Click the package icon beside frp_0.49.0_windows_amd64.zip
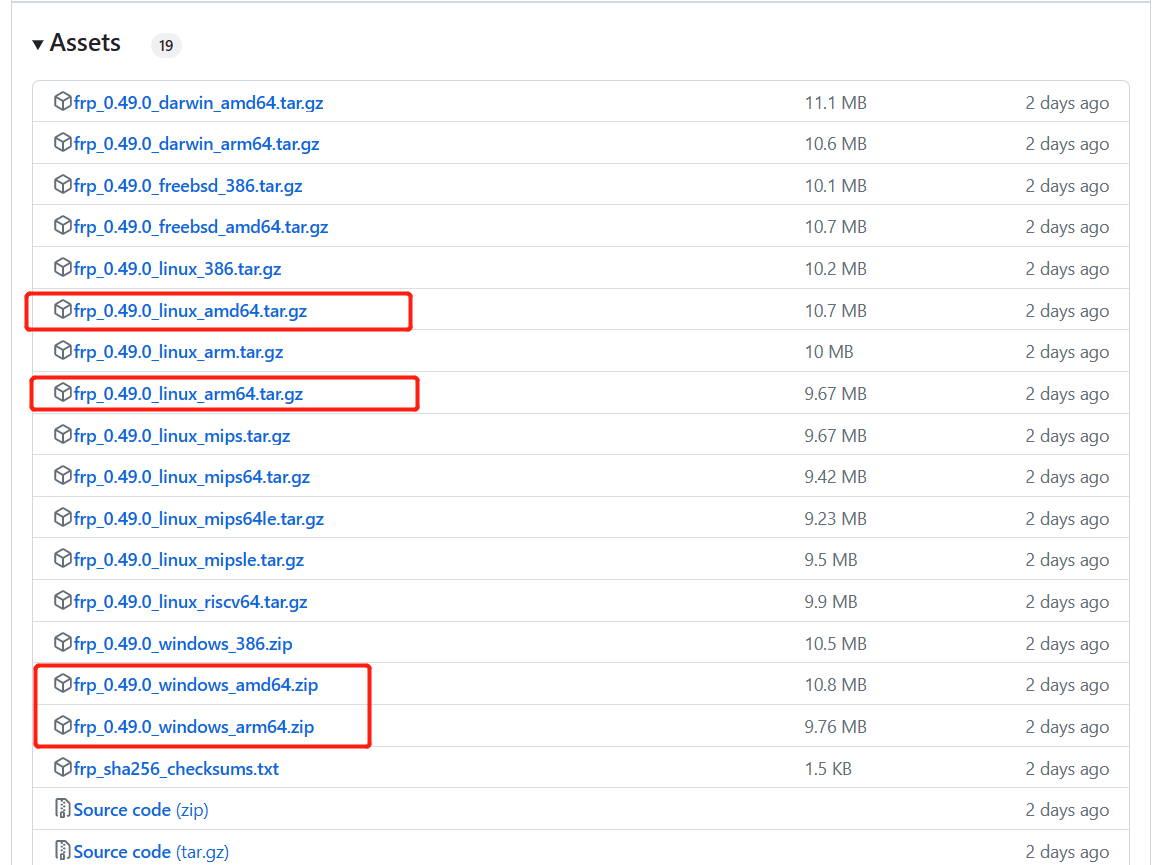Viewport: 1162px width, 865px height. coord(63,684)
